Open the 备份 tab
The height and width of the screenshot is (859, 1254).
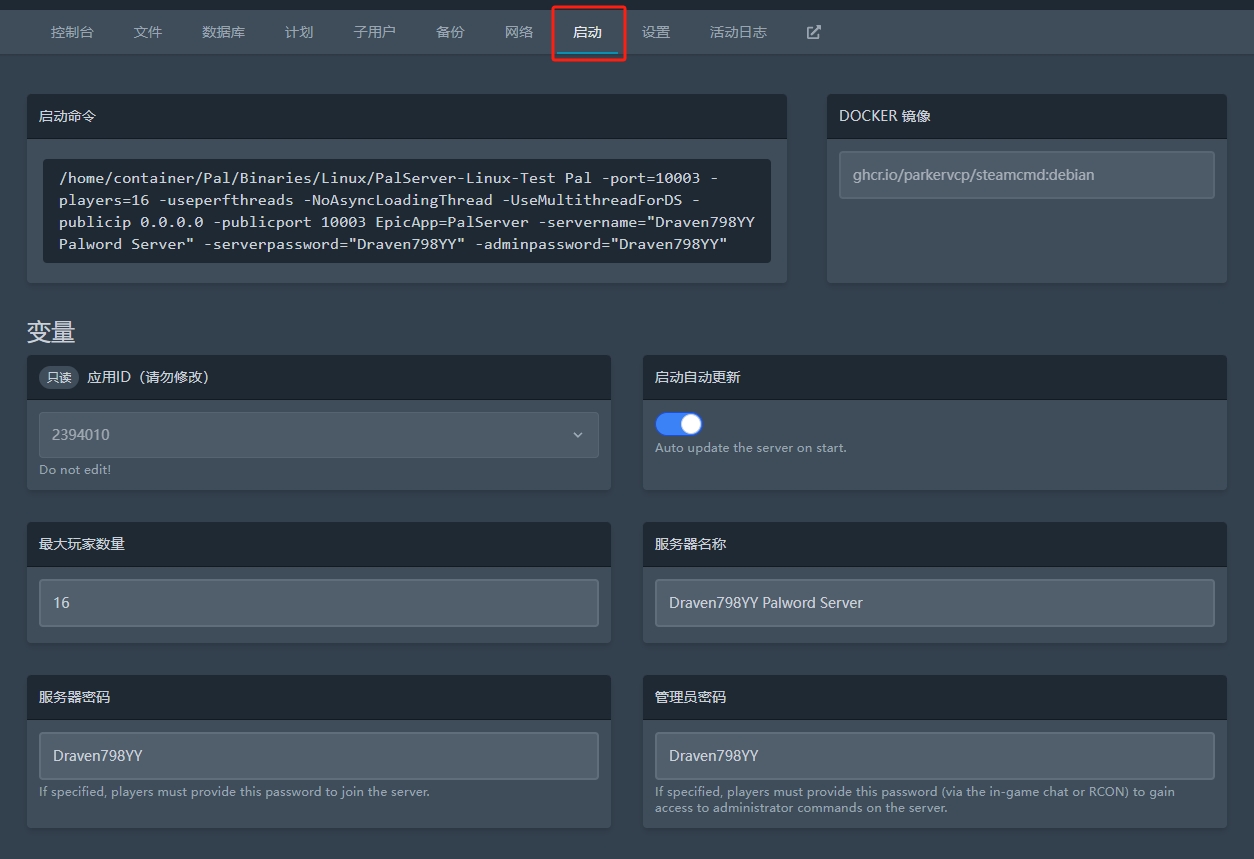[450, 32]
